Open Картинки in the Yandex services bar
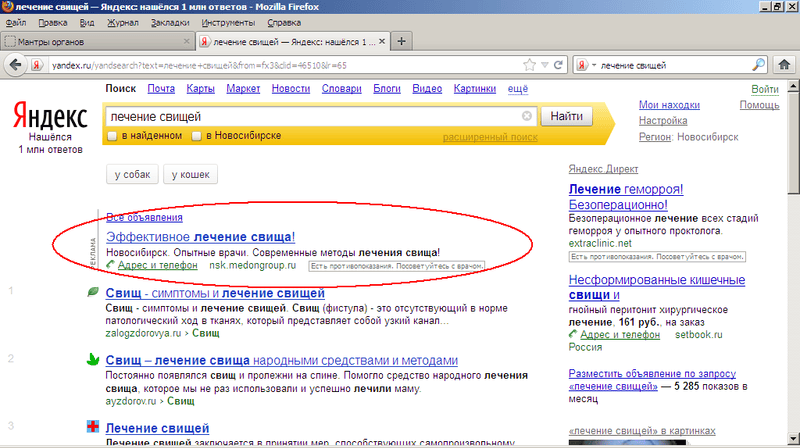The height and width of the screenshot is (448, 800). [x=474, y=89]
